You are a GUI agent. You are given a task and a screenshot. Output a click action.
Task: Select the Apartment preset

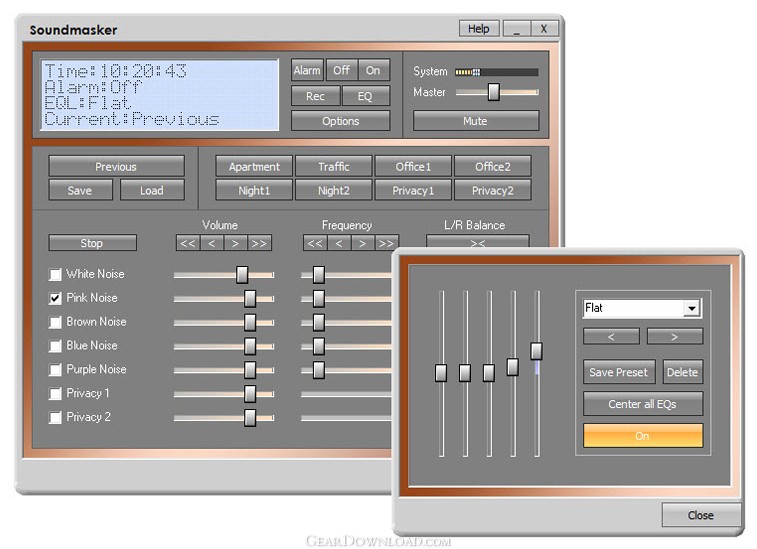254,167
